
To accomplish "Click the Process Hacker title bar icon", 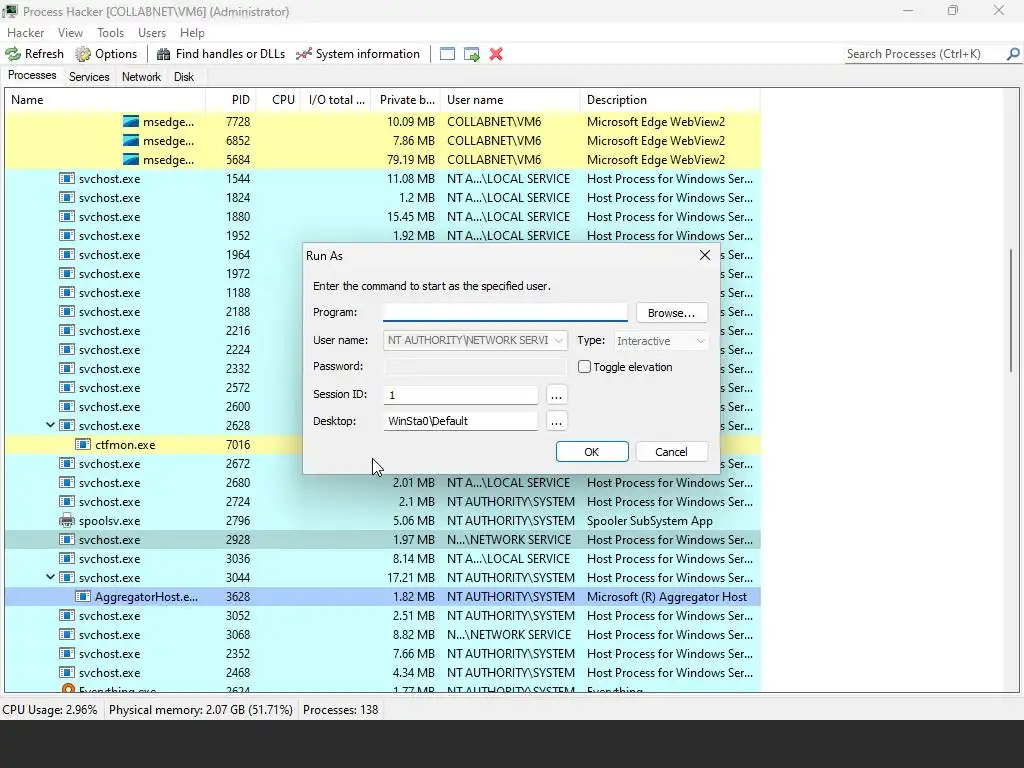I will click(10, 11).
